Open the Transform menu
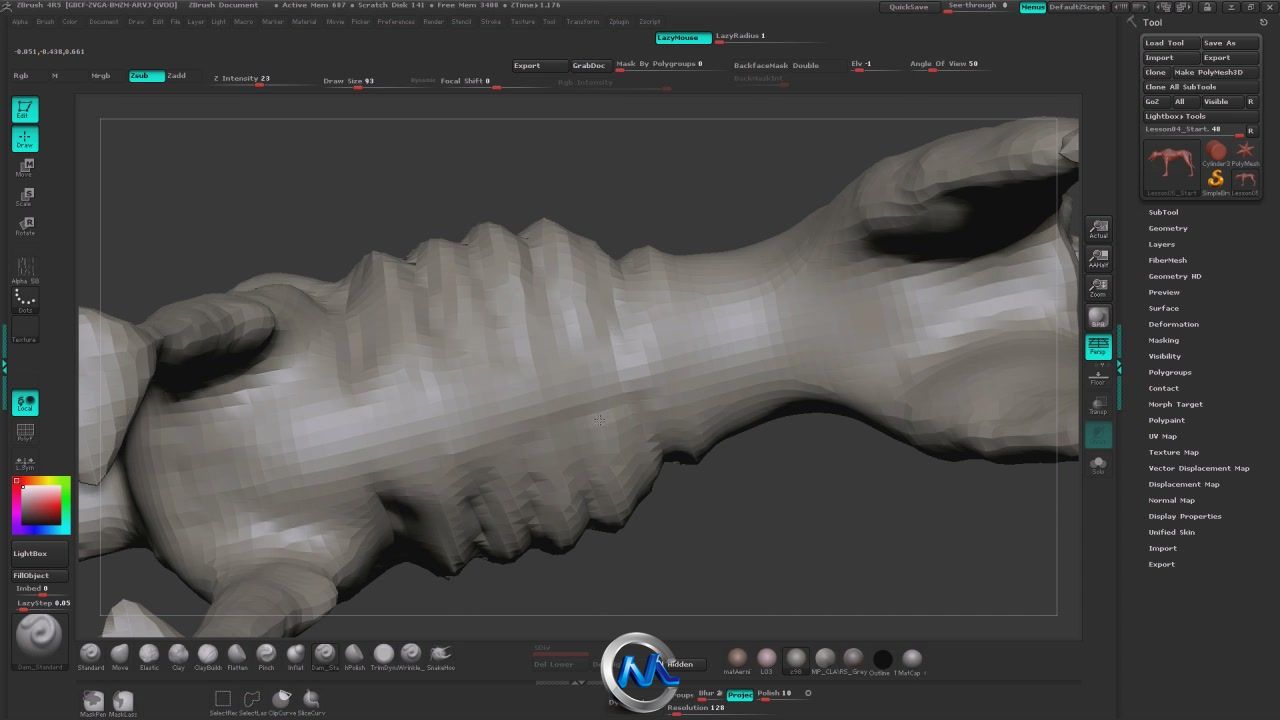The height and width of the screenshot is (720, 1280). (583, 21)
